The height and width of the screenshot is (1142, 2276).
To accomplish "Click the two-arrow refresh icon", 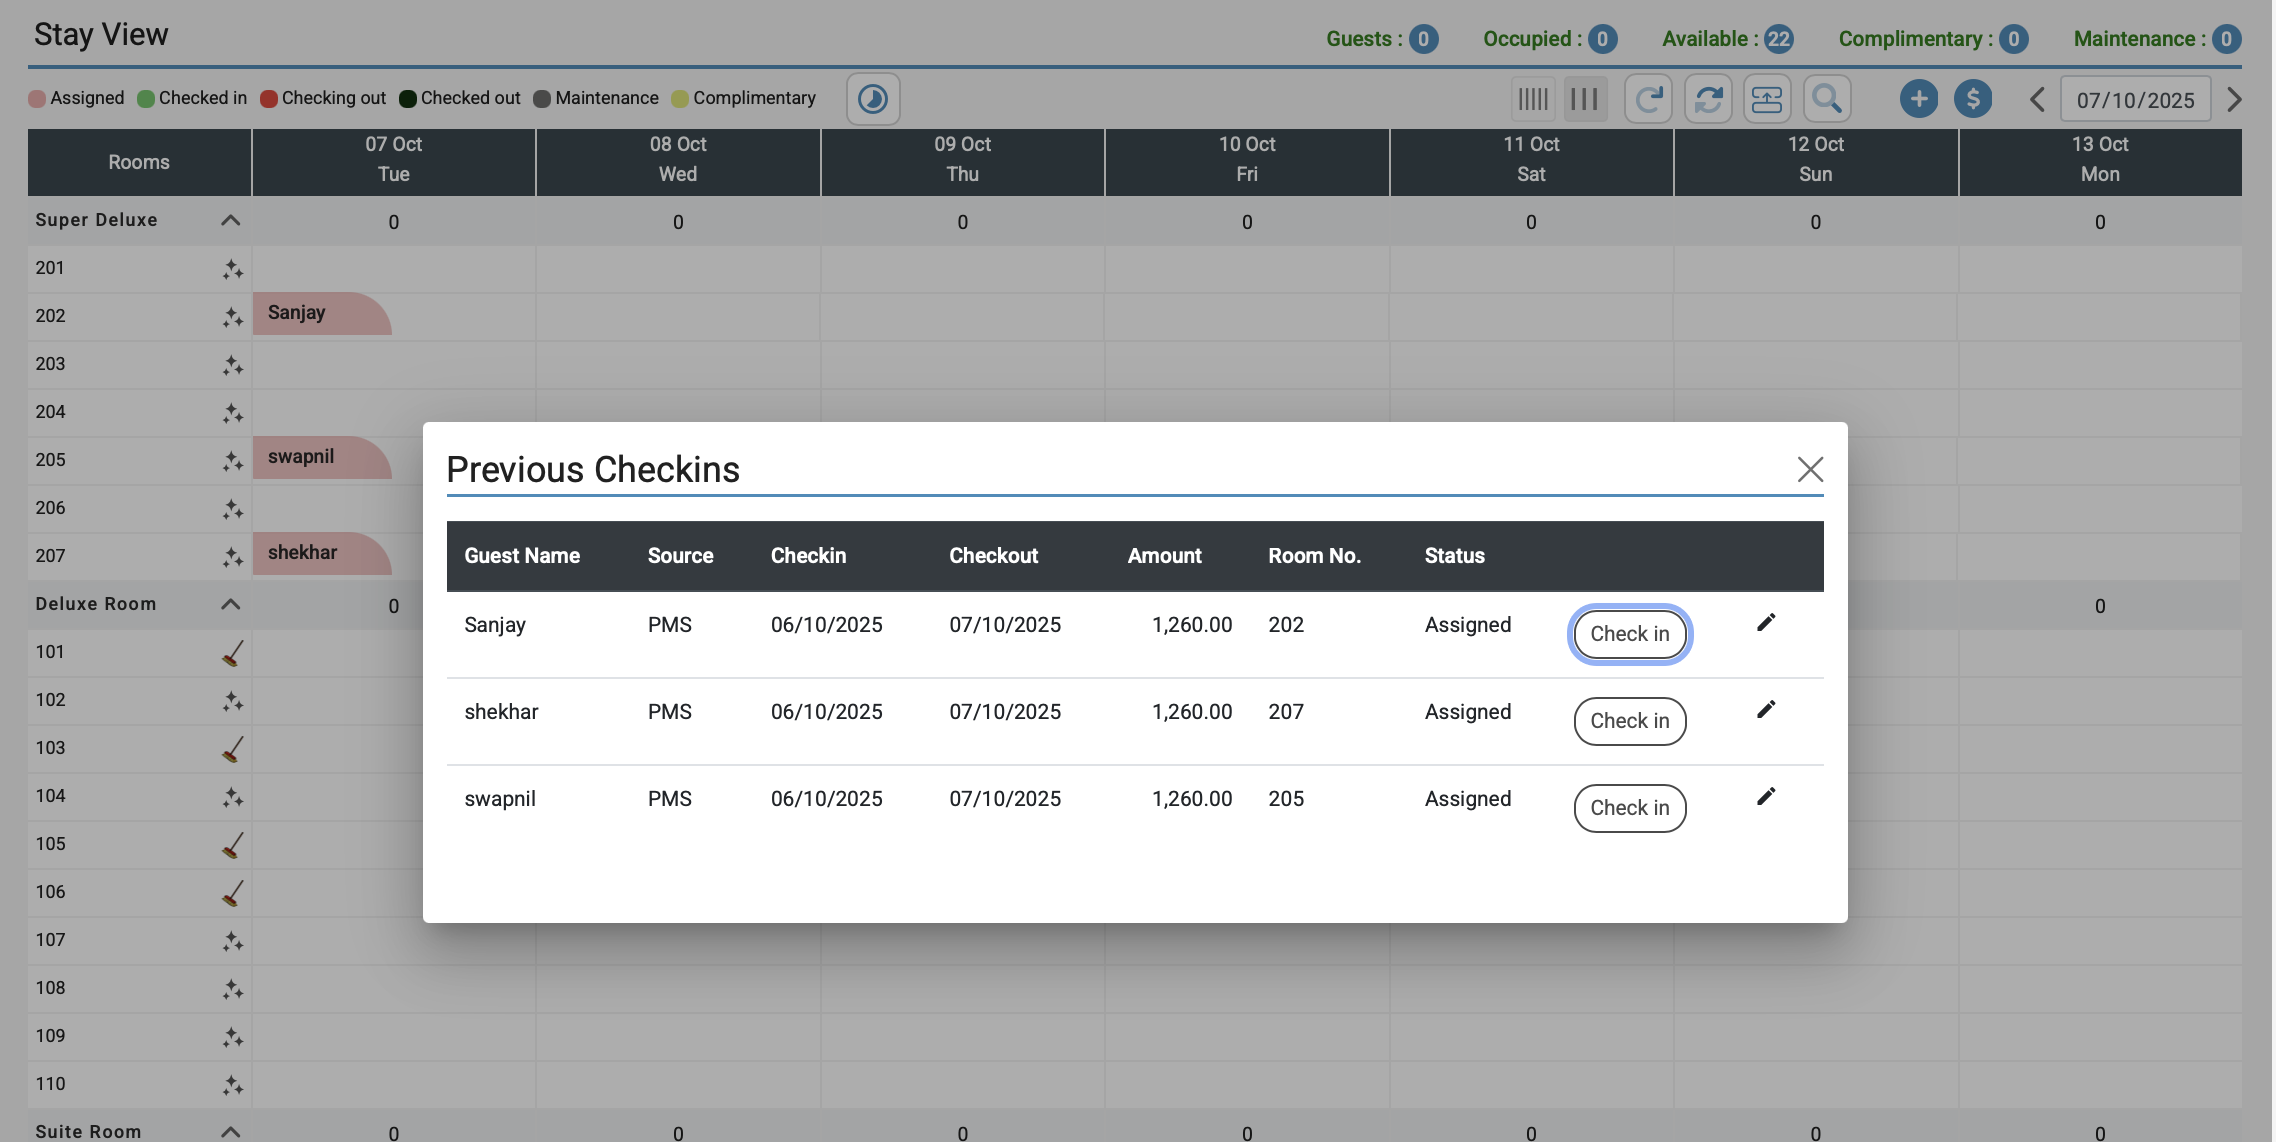I will (x=1708, y=99).
